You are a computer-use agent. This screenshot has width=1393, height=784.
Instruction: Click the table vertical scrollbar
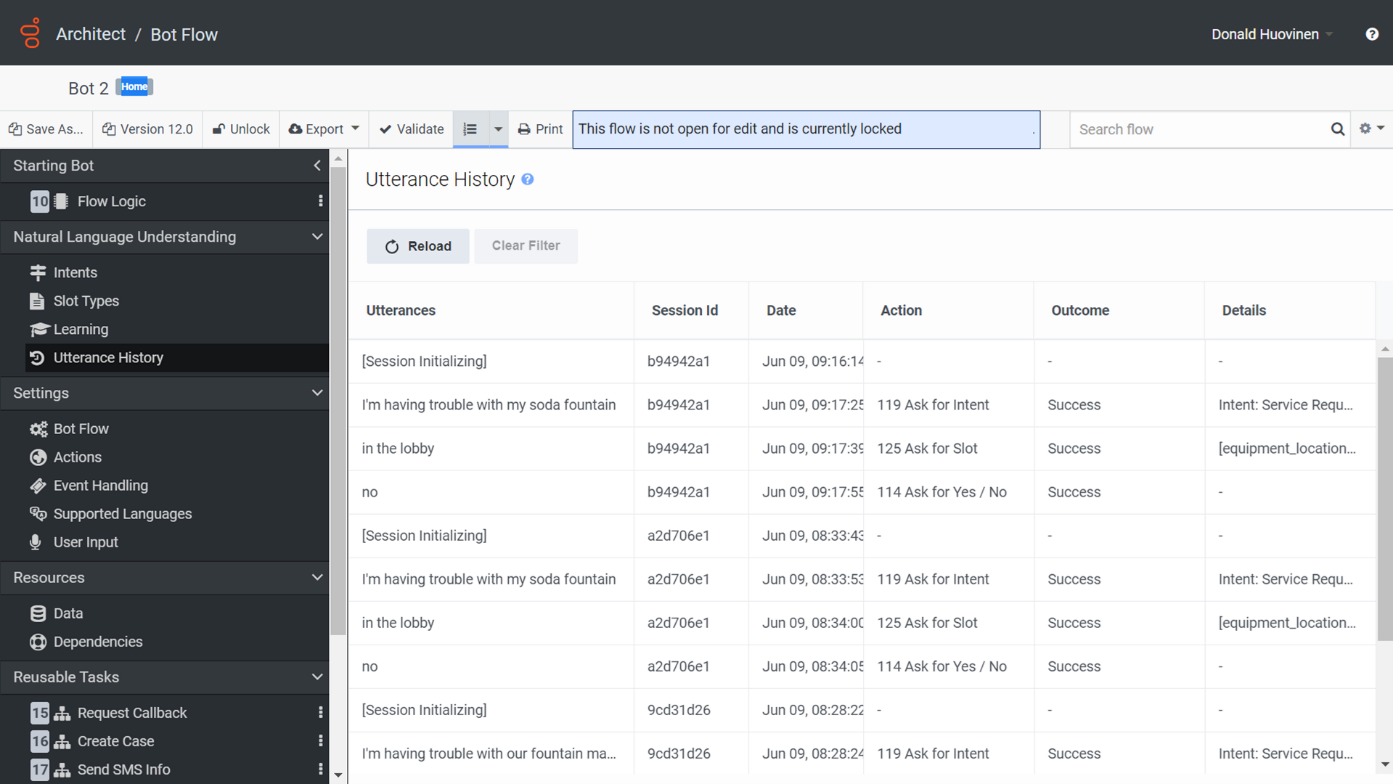(1384, 500)
